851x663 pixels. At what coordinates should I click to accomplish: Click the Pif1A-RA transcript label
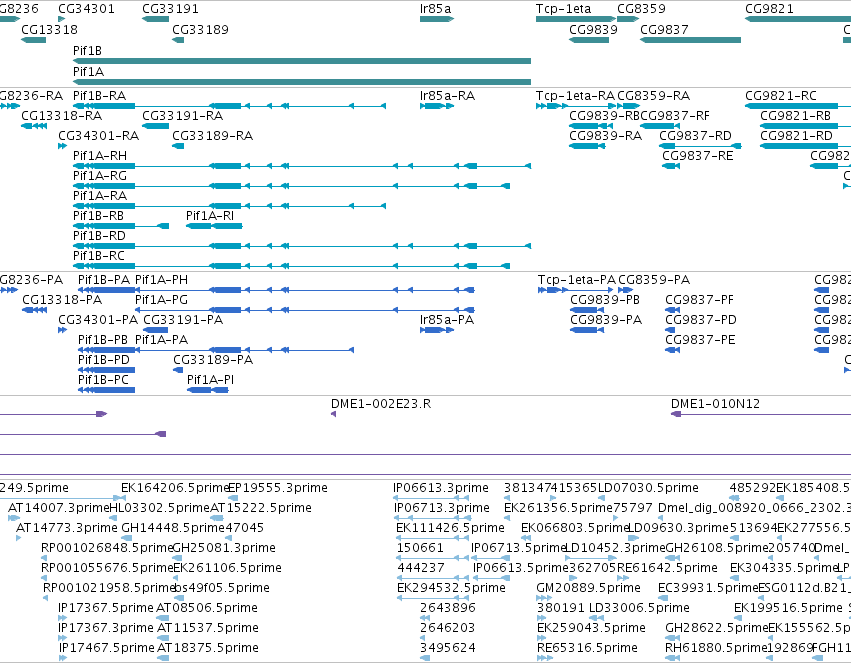pos(100,195)
